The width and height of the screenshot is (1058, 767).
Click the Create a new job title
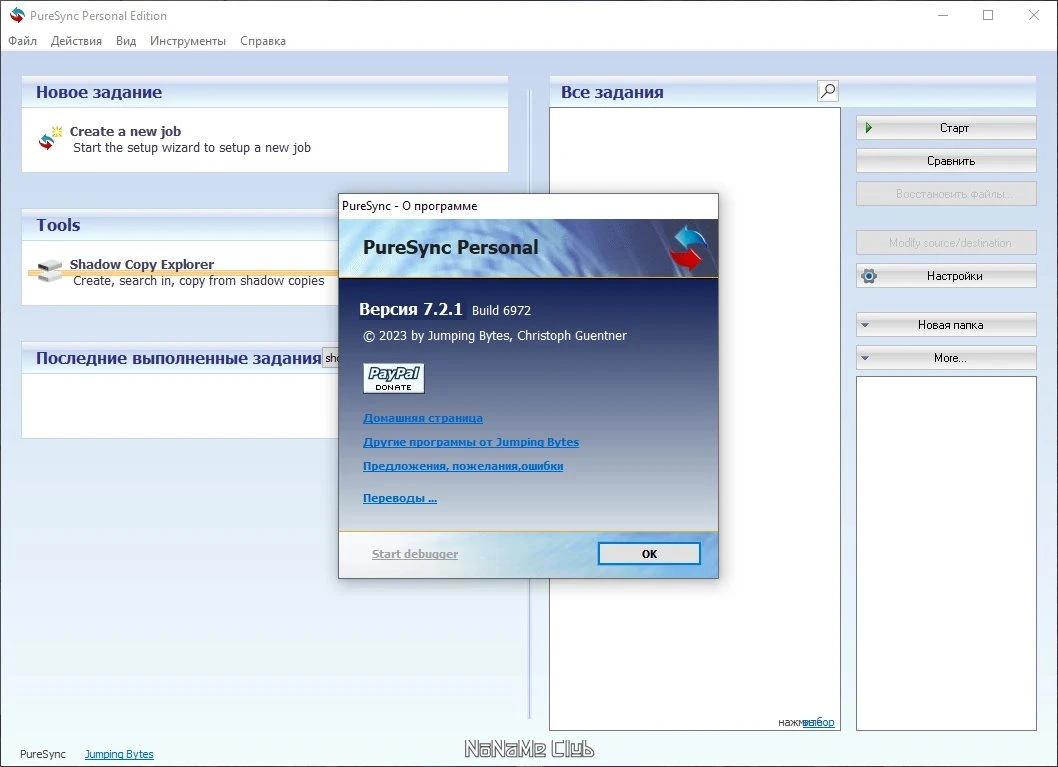(125, 131)
